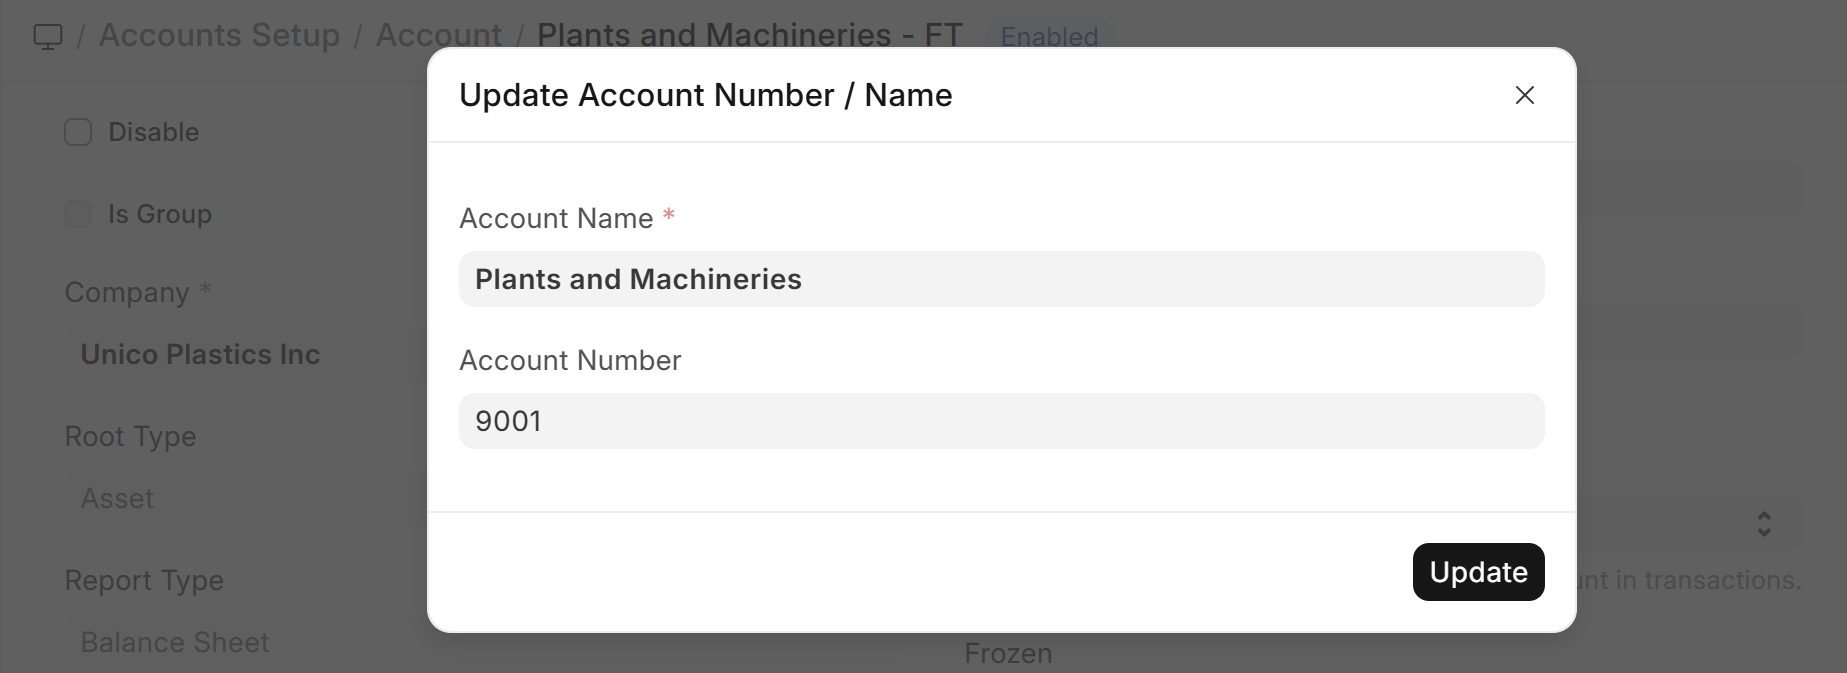Image resolution: width=1847 pixels, height=673 pixels.
Task: Click the Disable checkbox label text
Action: [x=153, y=132]
